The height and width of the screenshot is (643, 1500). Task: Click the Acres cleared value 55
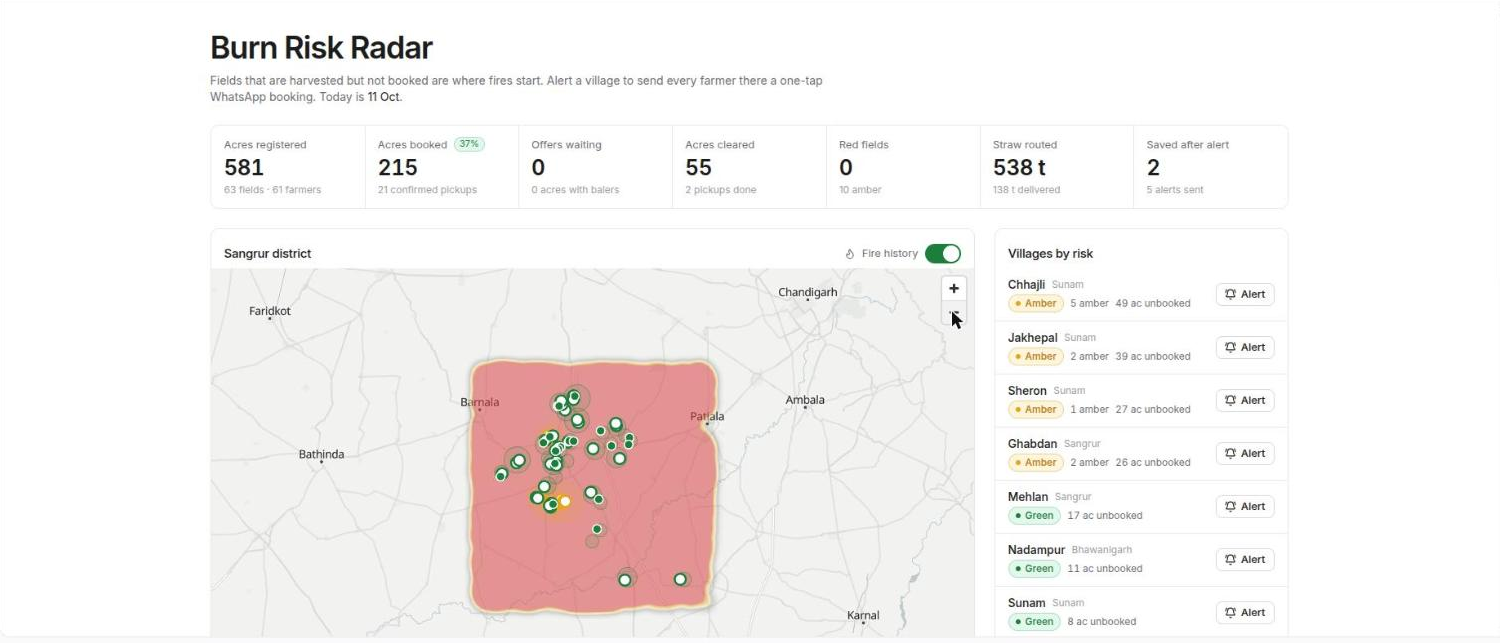pos(698,167)
